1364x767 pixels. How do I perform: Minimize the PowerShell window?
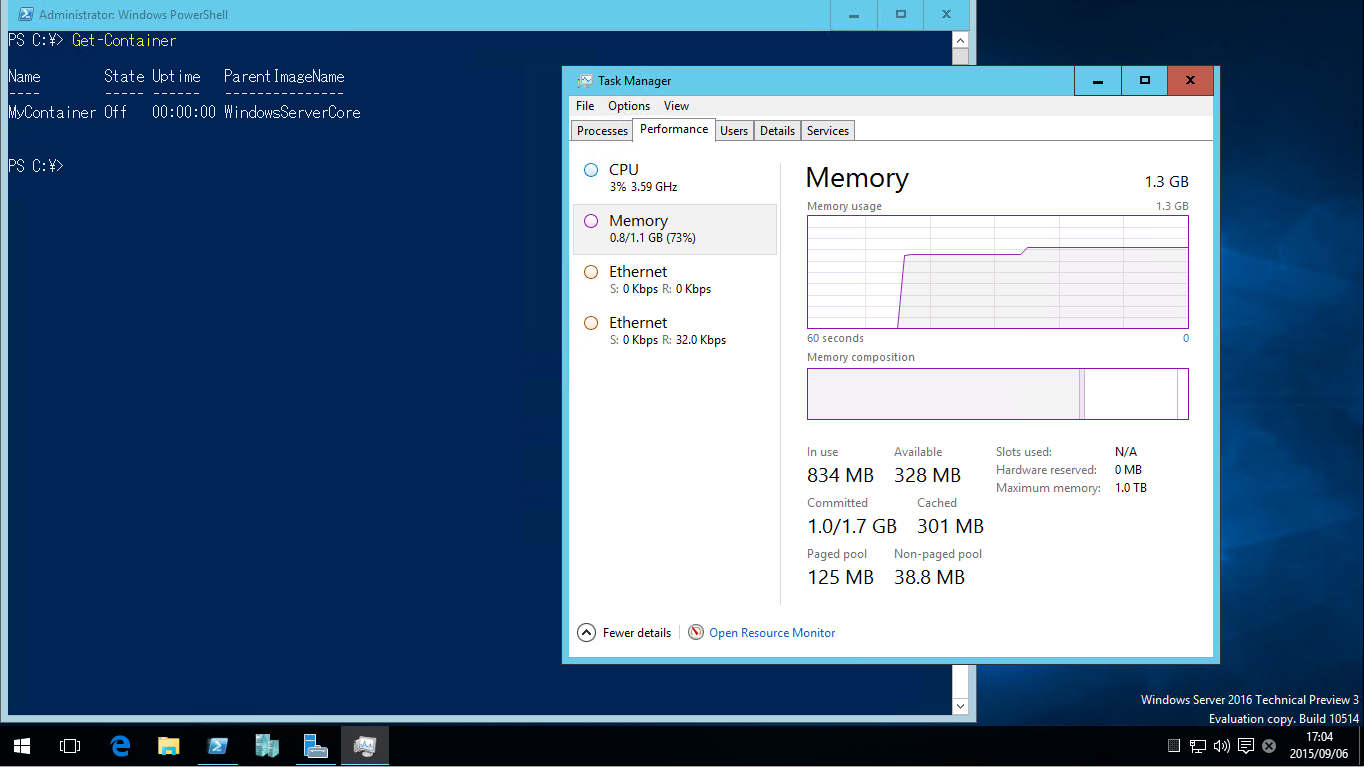pyautogui.click(x=854, y=14)
